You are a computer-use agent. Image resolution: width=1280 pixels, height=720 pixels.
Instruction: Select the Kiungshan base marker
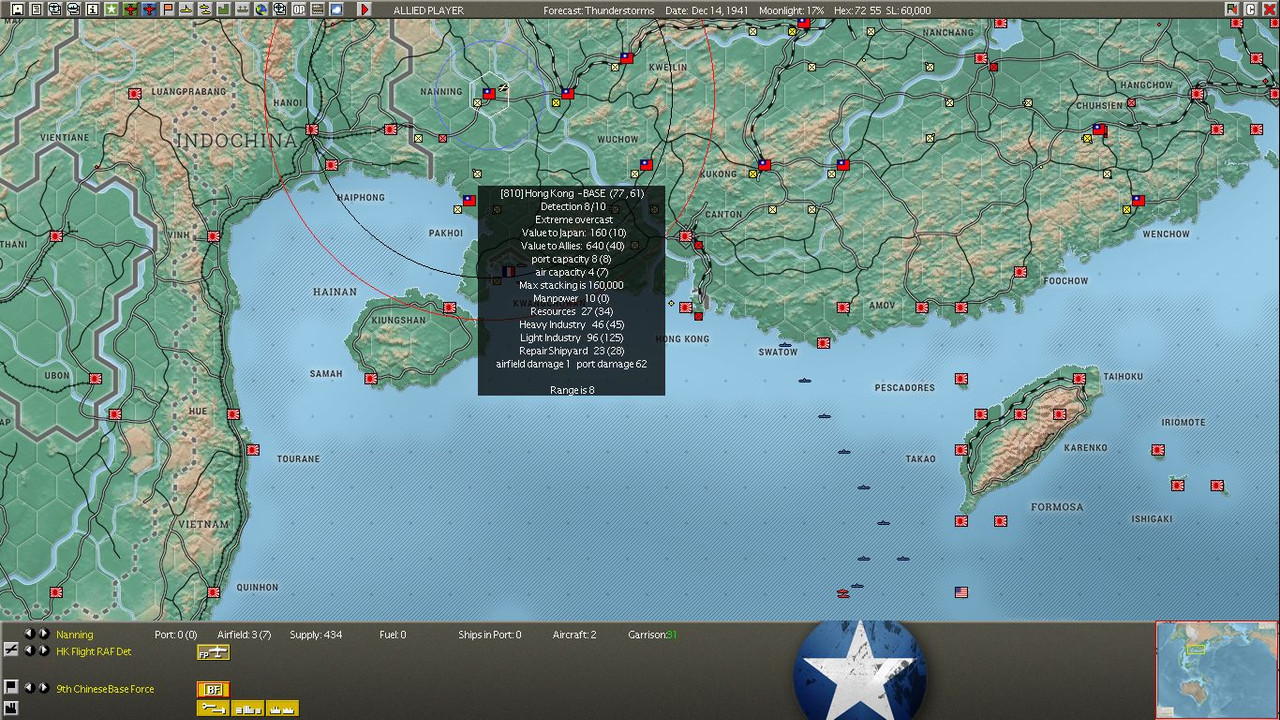450,308
